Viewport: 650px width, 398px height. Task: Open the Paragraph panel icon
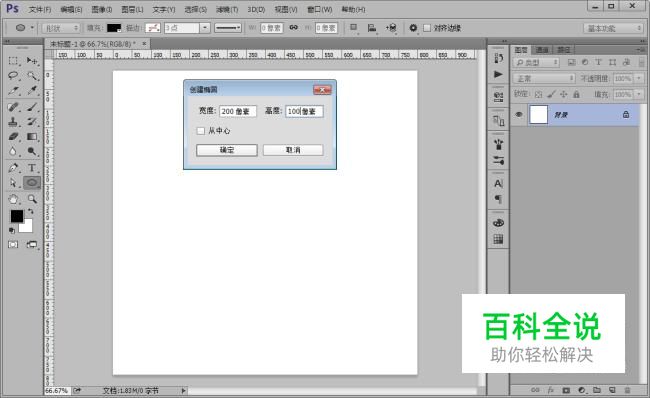tap(498, 199)
